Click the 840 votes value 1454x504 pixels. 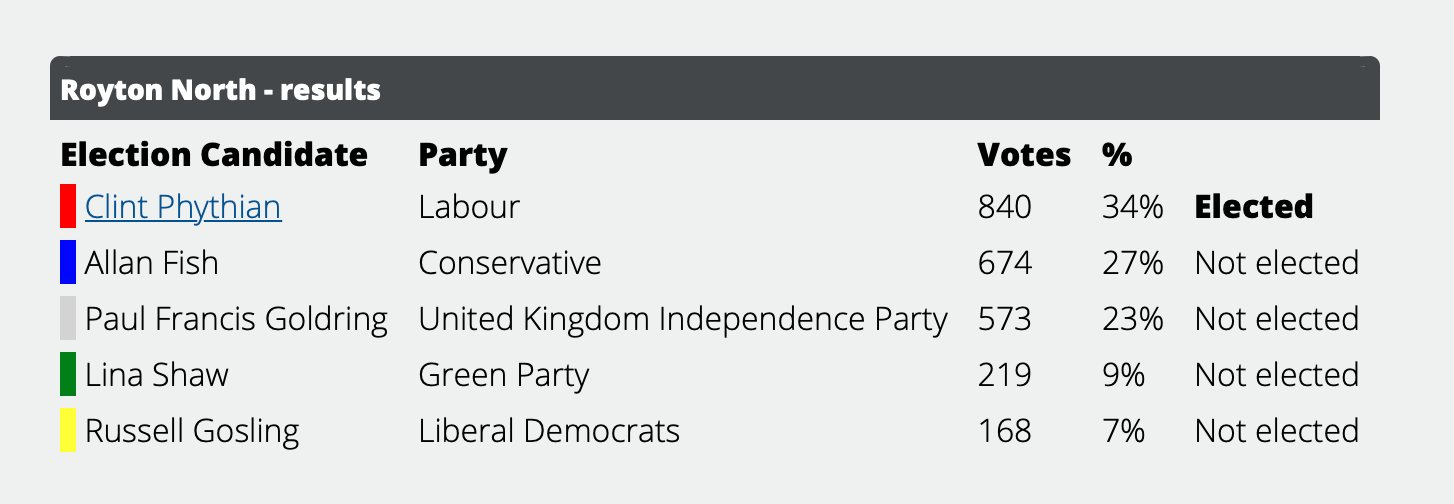click(1004, 207)
